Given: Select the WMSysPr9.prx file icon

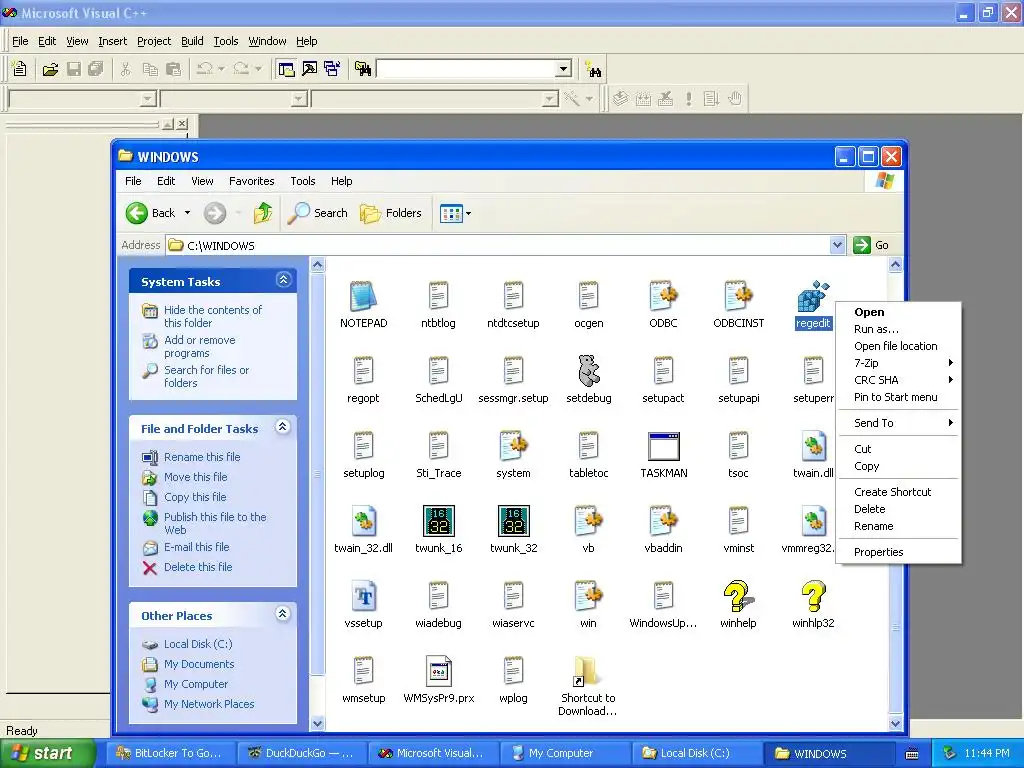Looking at the screenshot, I should point(438,671).
